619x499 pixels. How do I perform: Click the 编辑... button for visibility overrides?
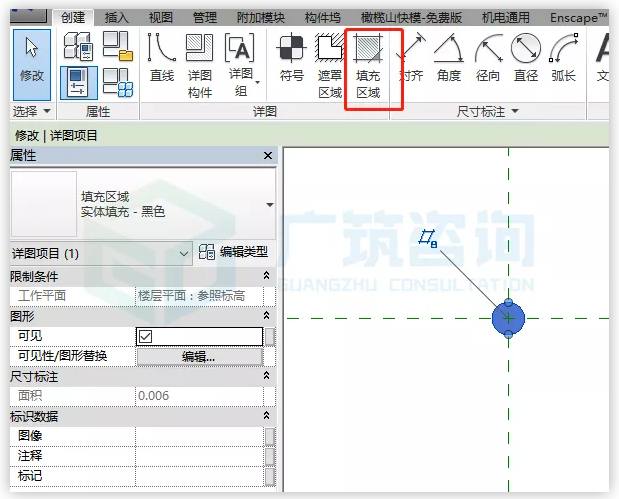coord(198,356)
